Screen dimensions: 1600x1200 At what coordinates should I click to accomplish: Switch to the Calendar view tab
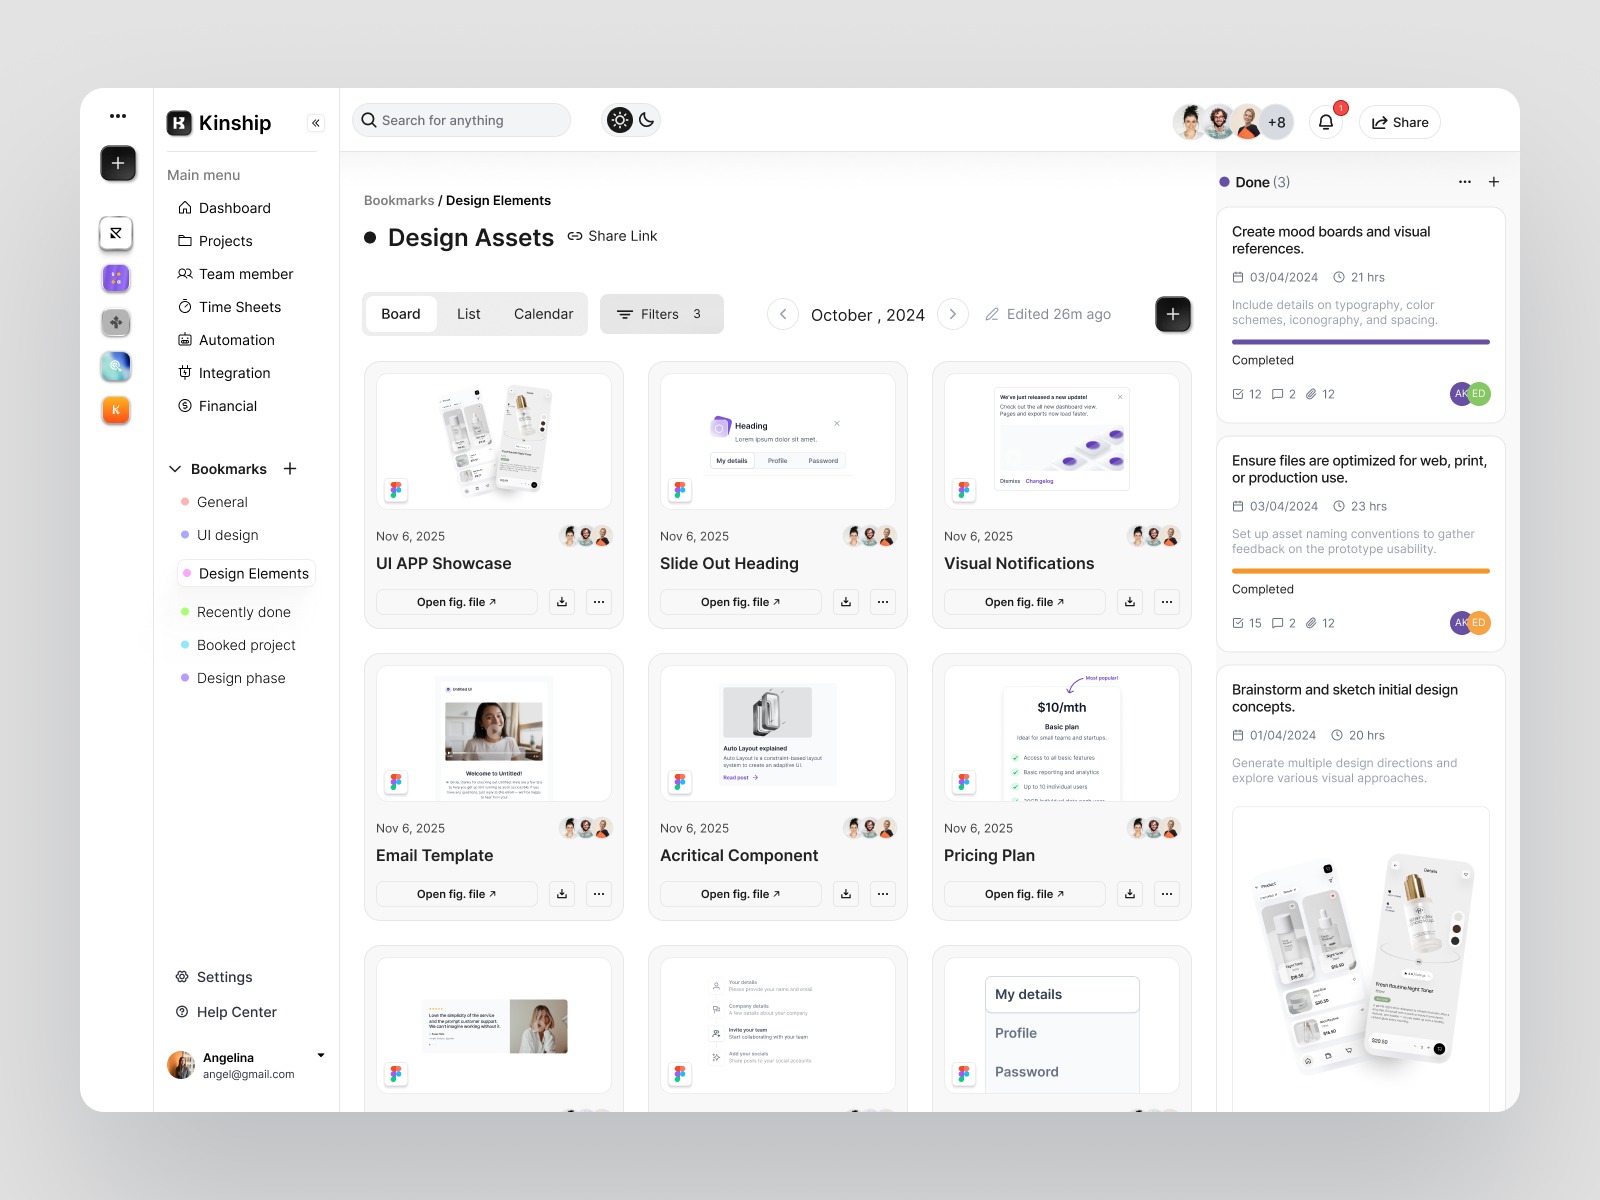pyautogui.click(x=543, y=313)
